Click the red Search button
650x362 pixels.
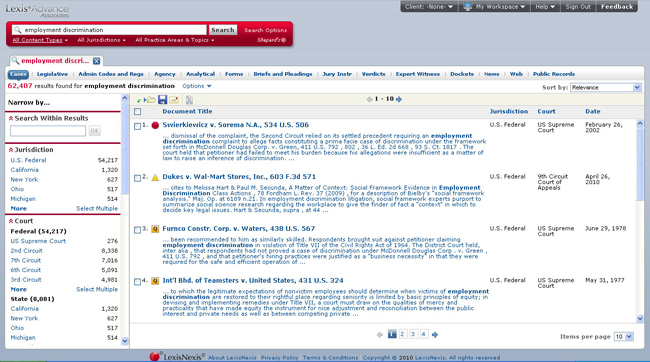coord(223,30)
